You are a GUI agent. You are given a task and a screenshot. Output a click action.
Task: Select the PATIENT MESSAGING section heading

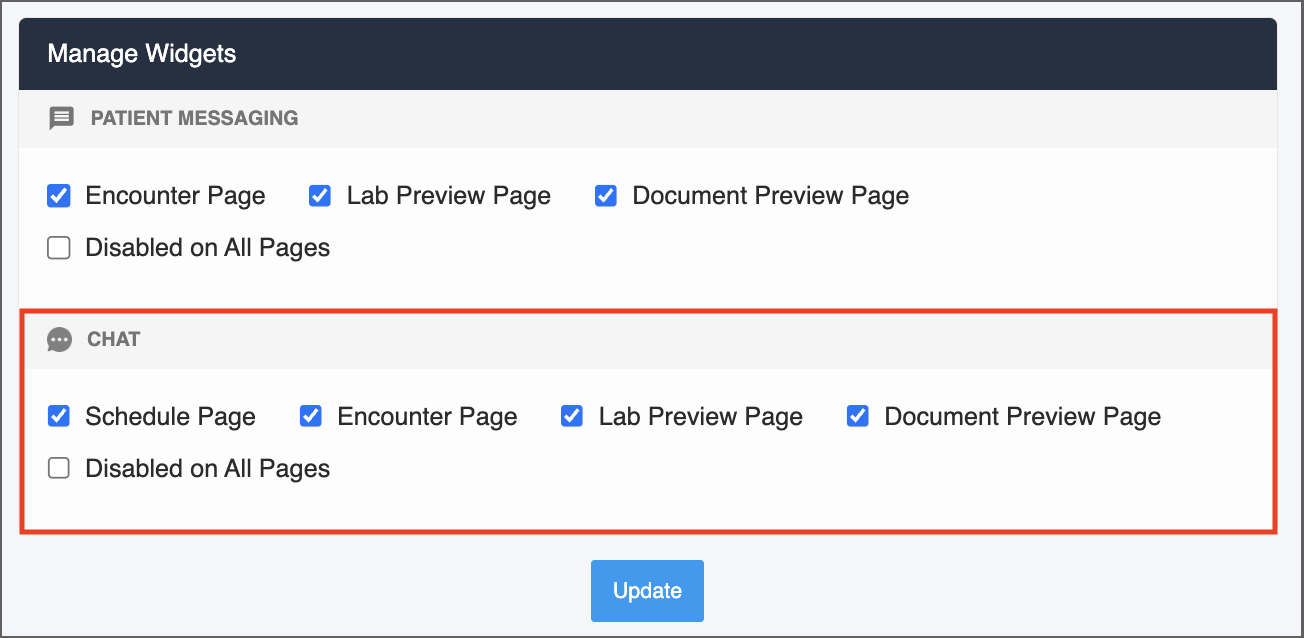(195, 118)
